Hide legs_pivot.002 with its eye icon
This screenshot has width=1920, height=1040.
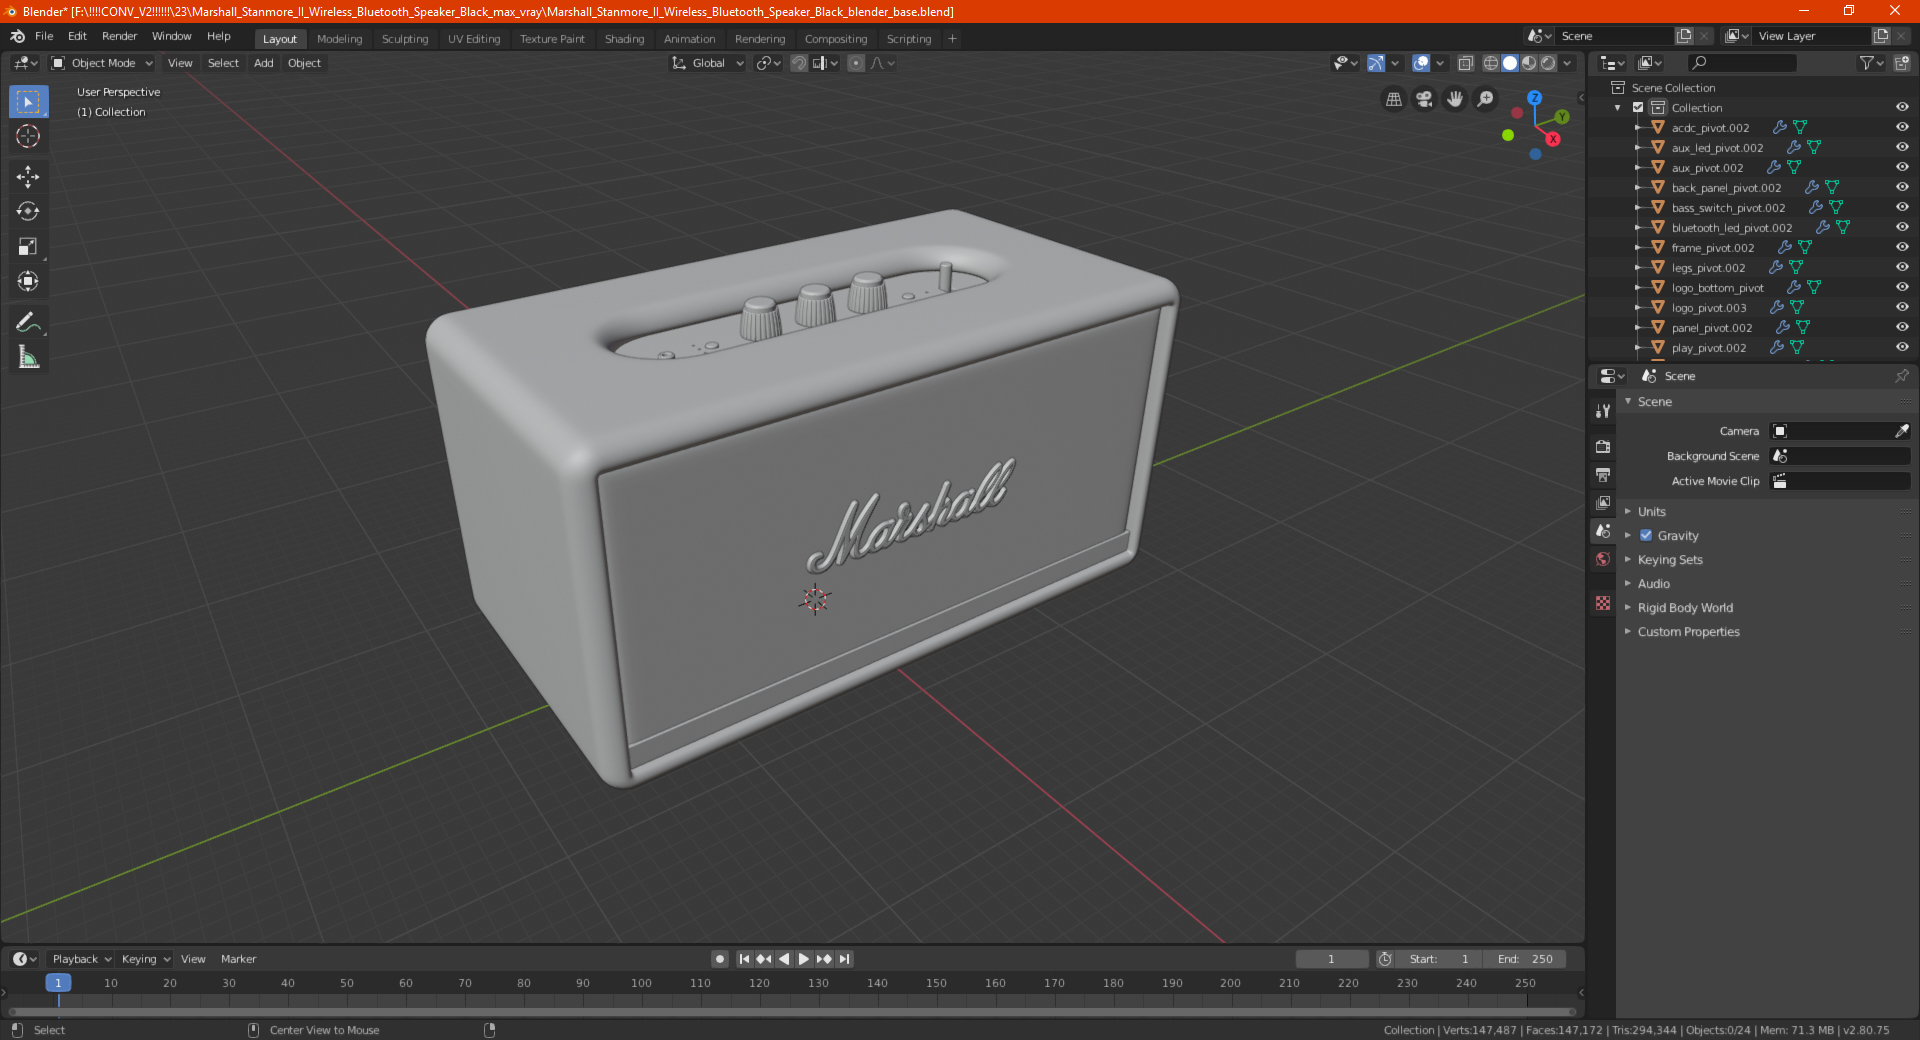[1902, 267]
